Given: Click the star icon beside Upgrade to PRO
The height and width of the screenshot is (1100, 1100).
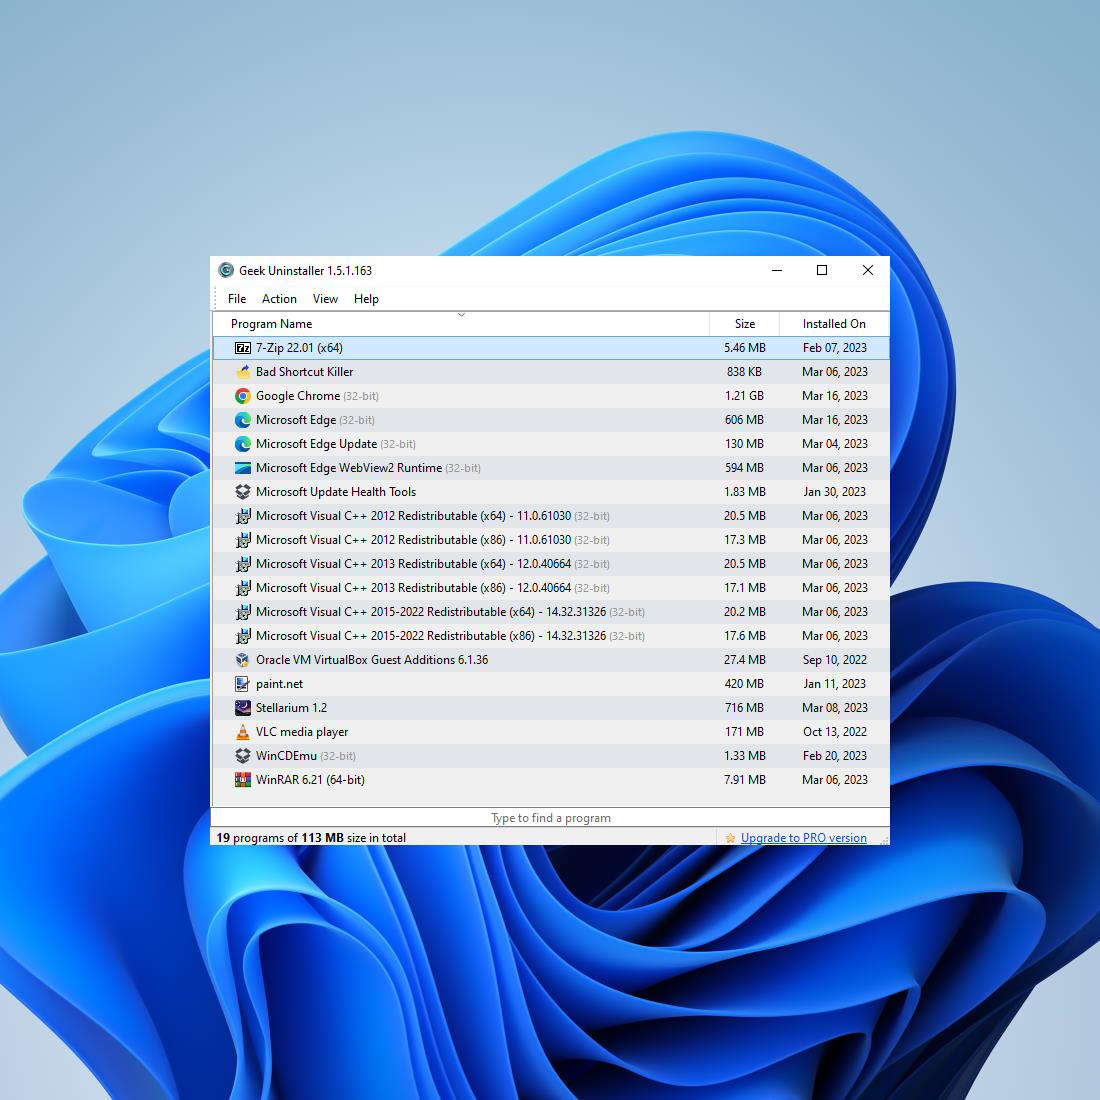Looking at the screenshot, I should [730, 838].
